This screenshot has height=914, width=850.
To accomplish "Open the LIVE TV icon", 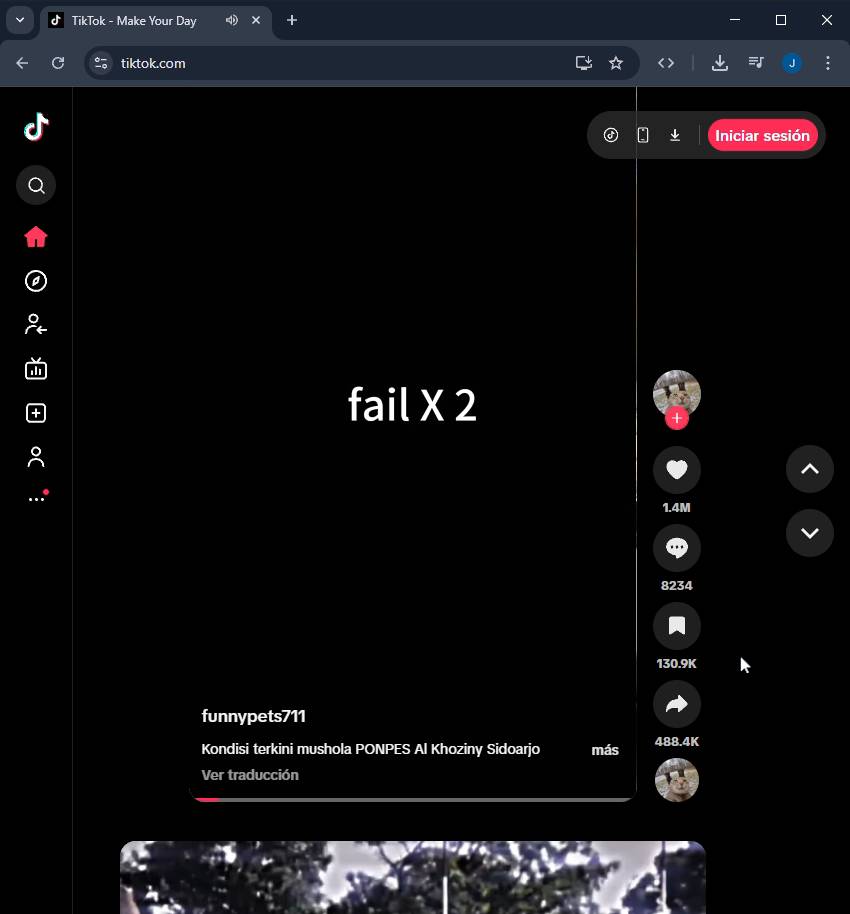I will (x=36, y=369).
